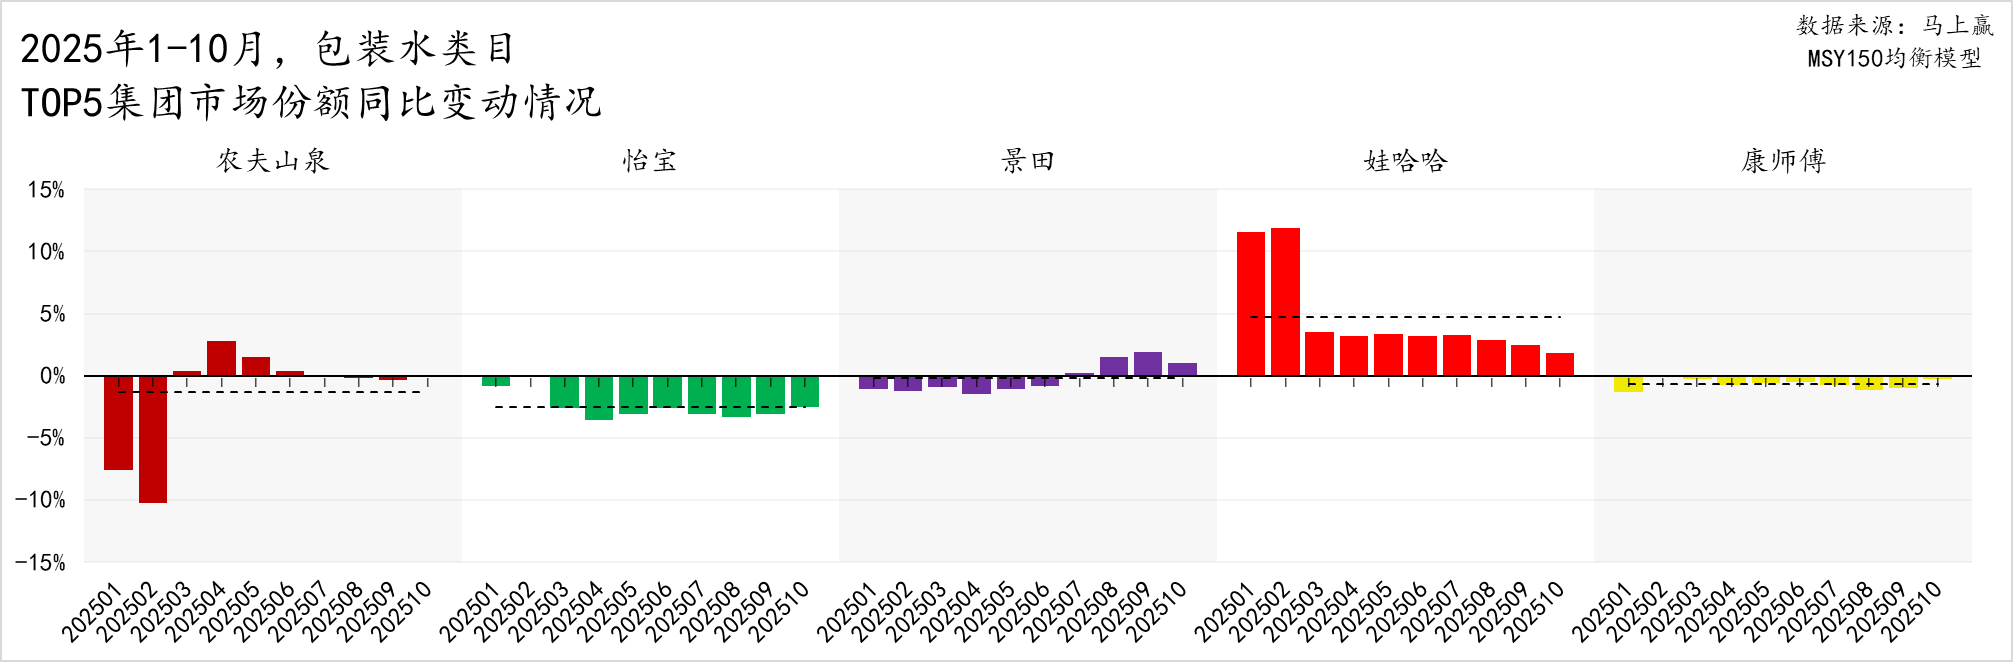Click the first green 怡宝 bar

496,381
